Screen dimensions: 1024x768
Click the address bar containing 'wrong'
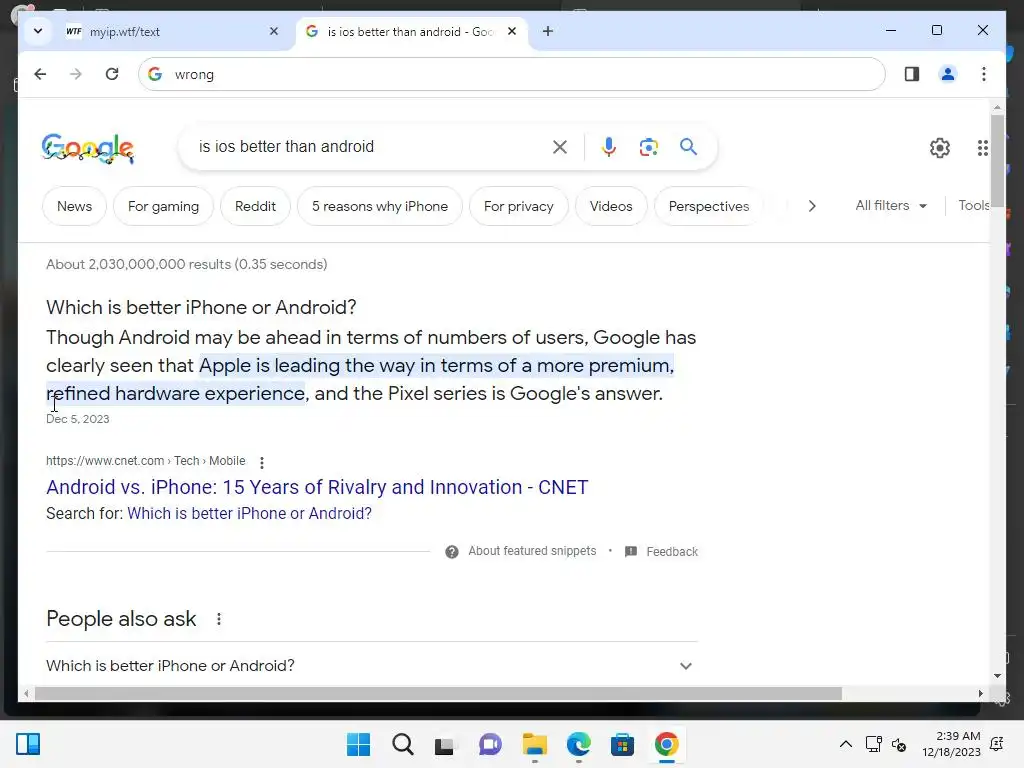click(x=511, y=74)
